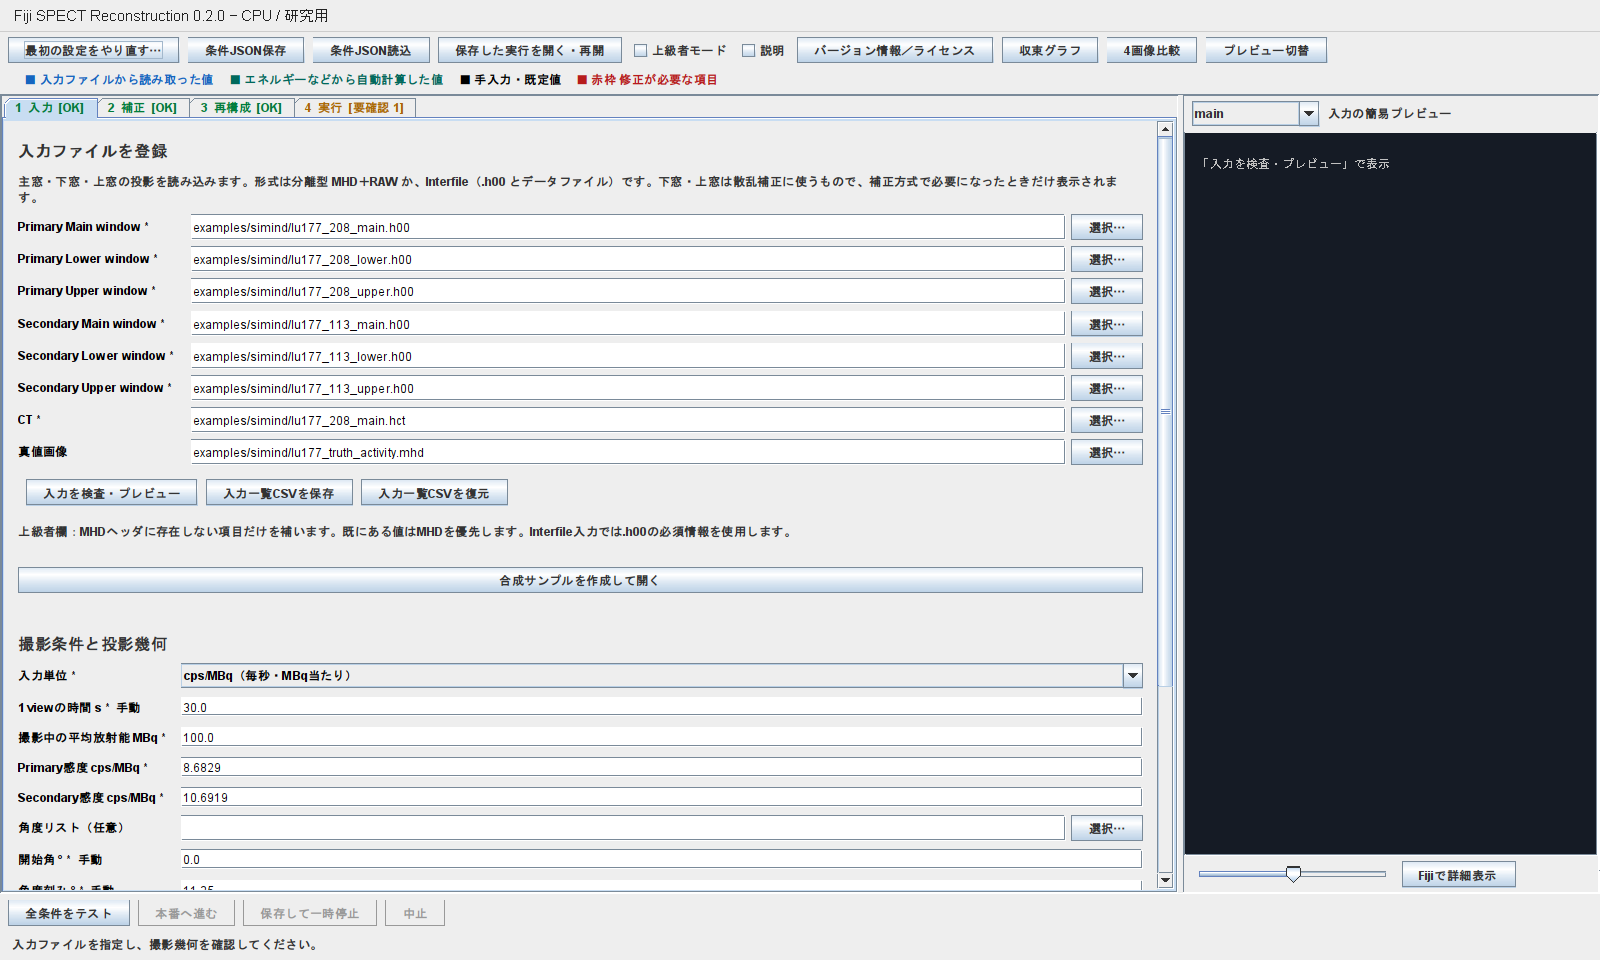Click scrollbar up arrow of input panel
Viewport: 1600px width, 960px height.
[x=1165, y=129]
